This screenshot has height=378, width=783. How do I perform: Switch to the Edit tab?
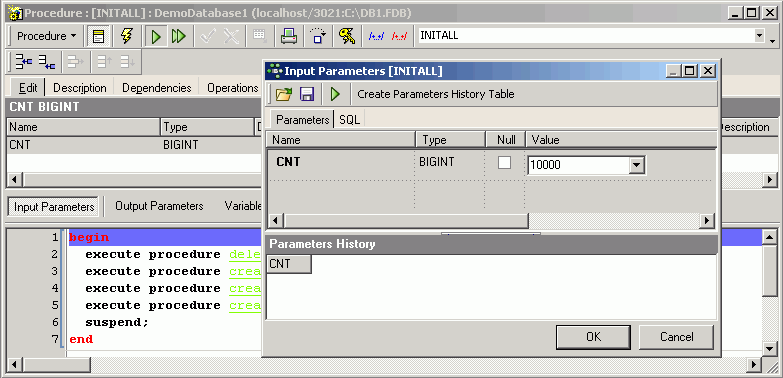click(x=28, y=88)
